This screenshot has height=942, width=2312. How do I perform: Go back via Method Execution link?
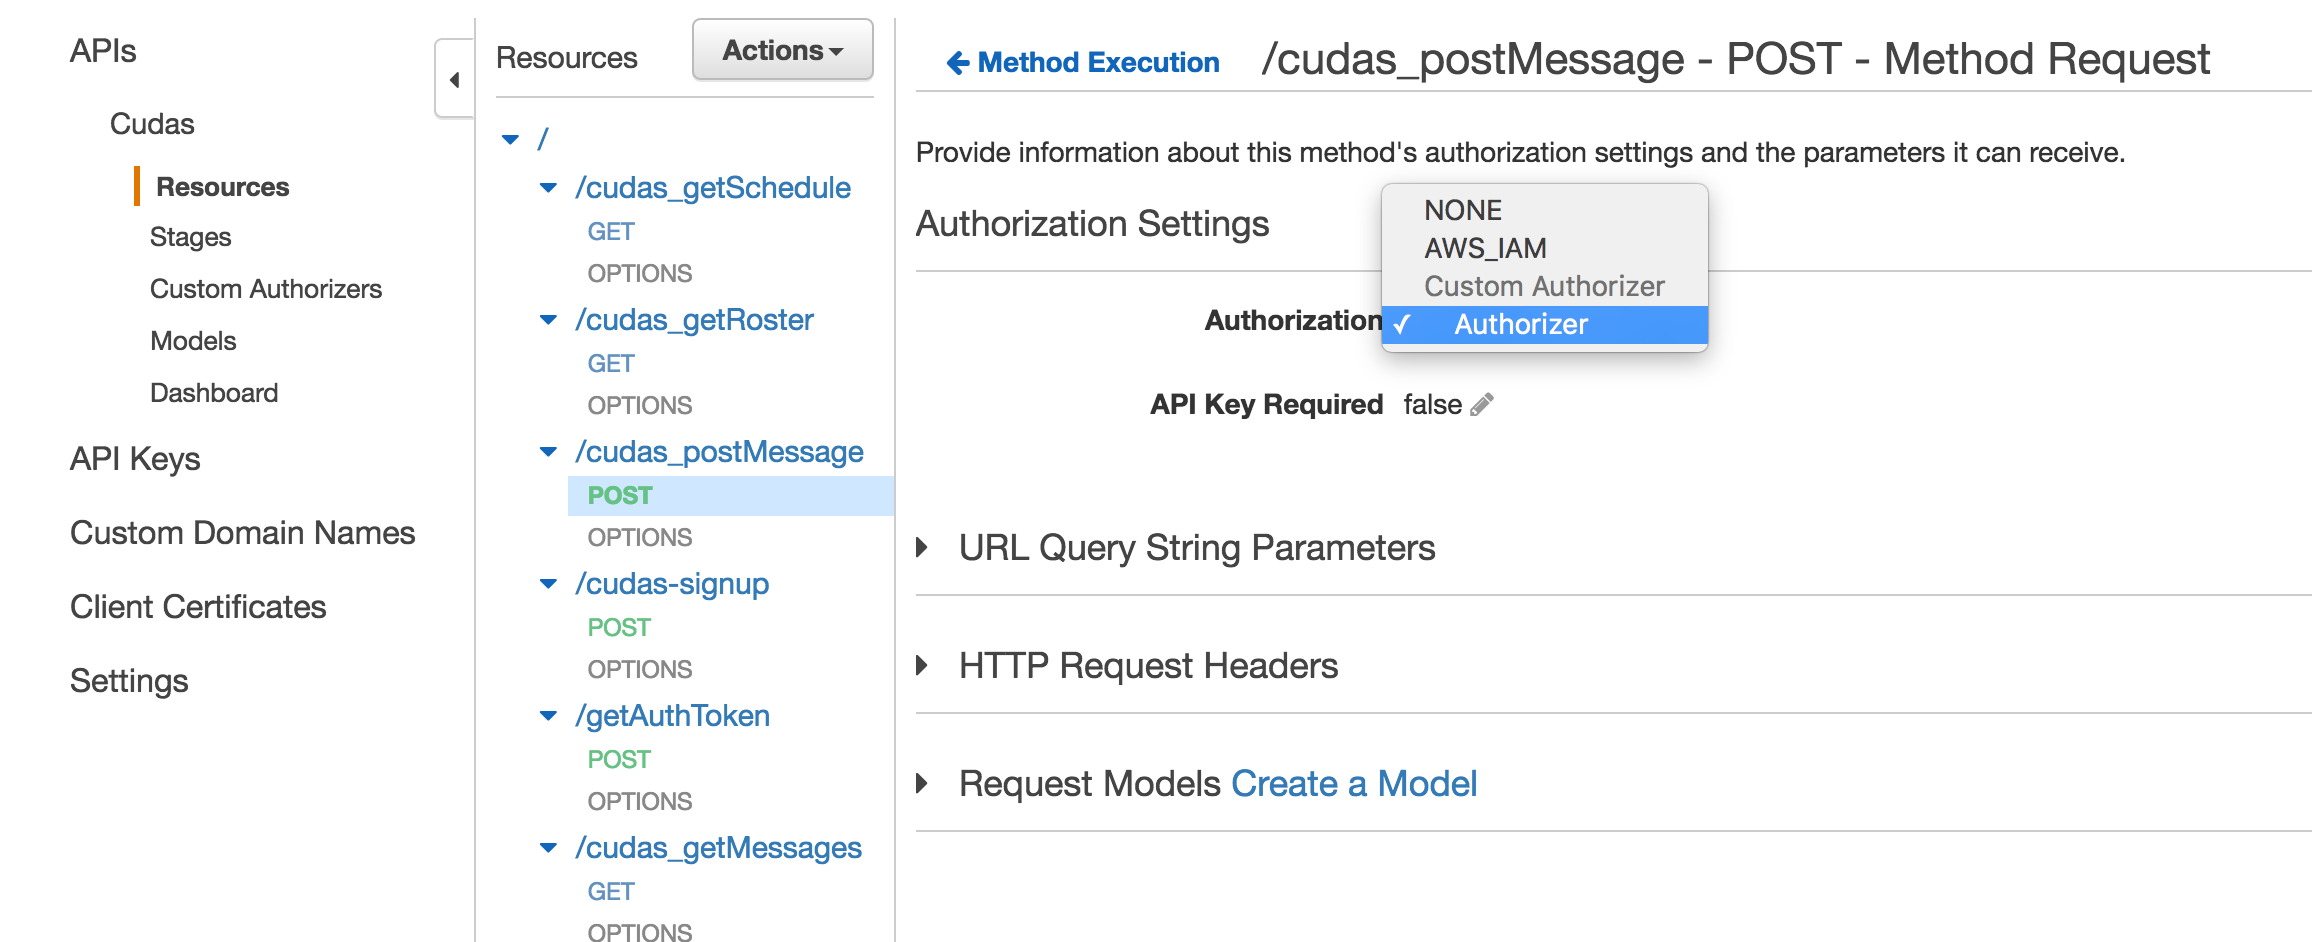pos(1083,63)
